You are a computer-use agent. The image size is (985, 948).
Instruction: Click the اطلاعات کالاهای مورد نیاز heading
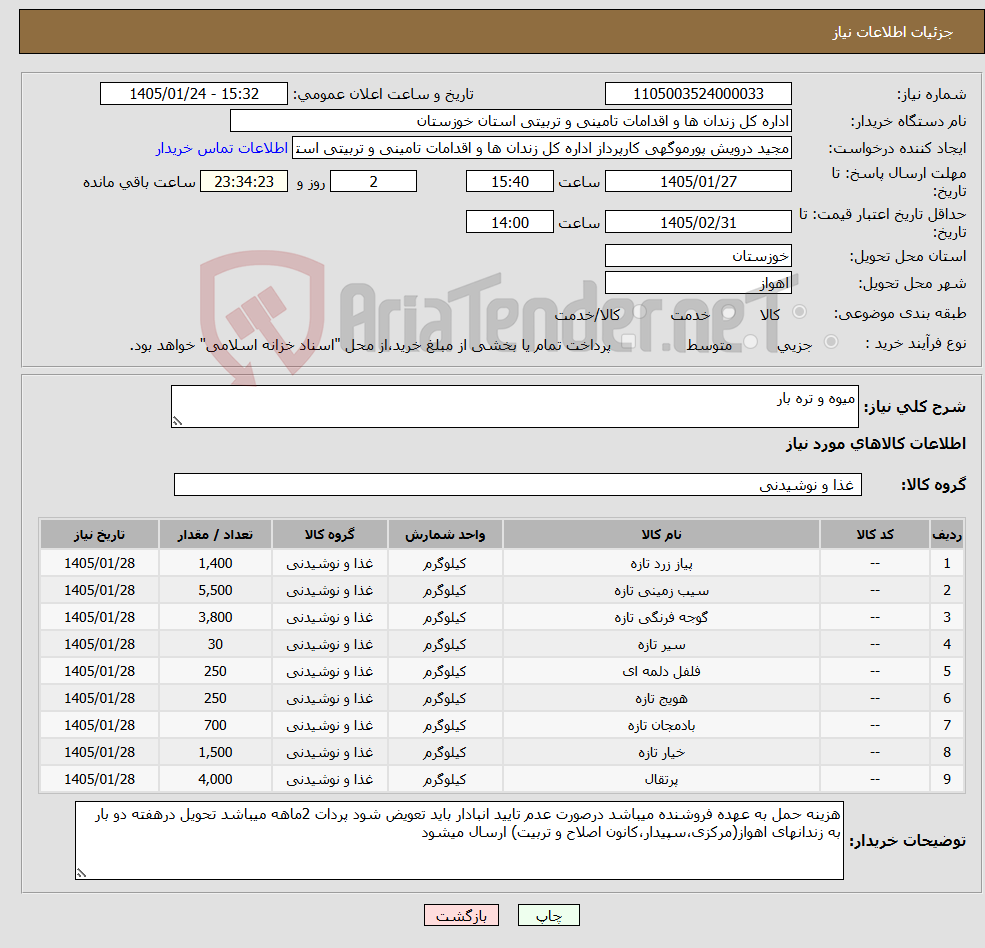coord(876,444)
